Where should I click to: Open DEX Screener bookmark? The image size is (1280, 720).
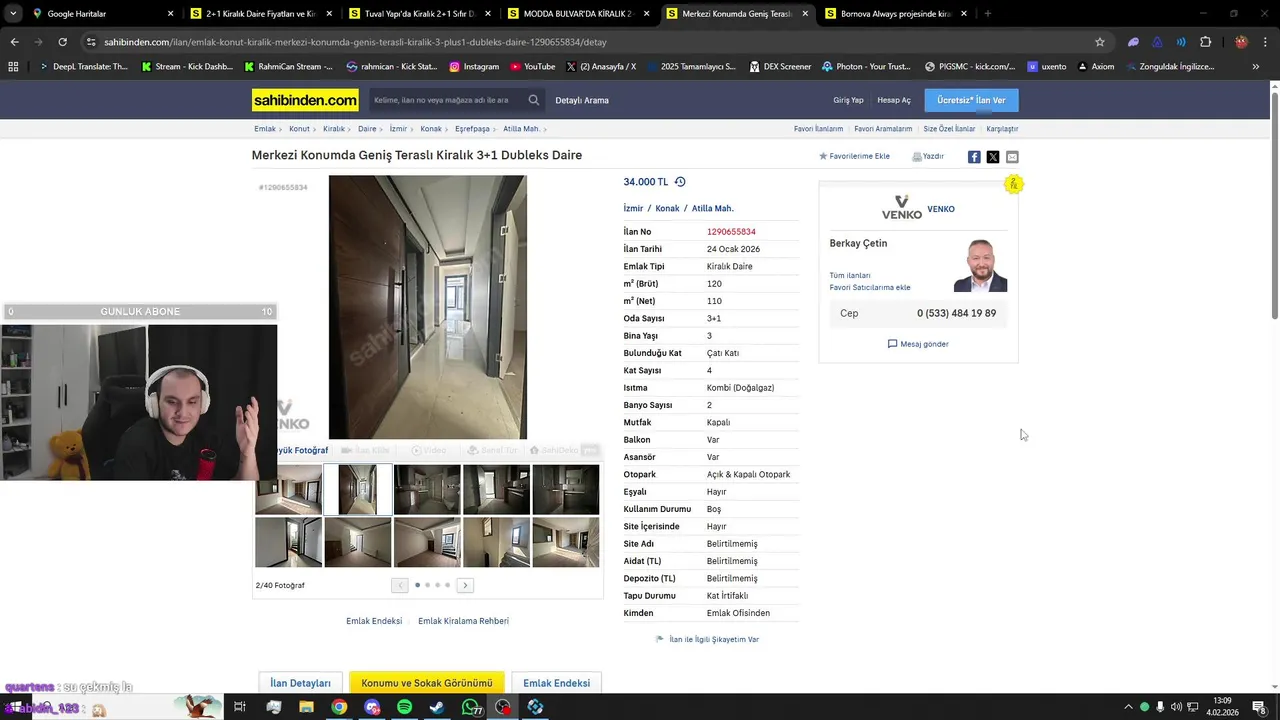tap(779, 67)
